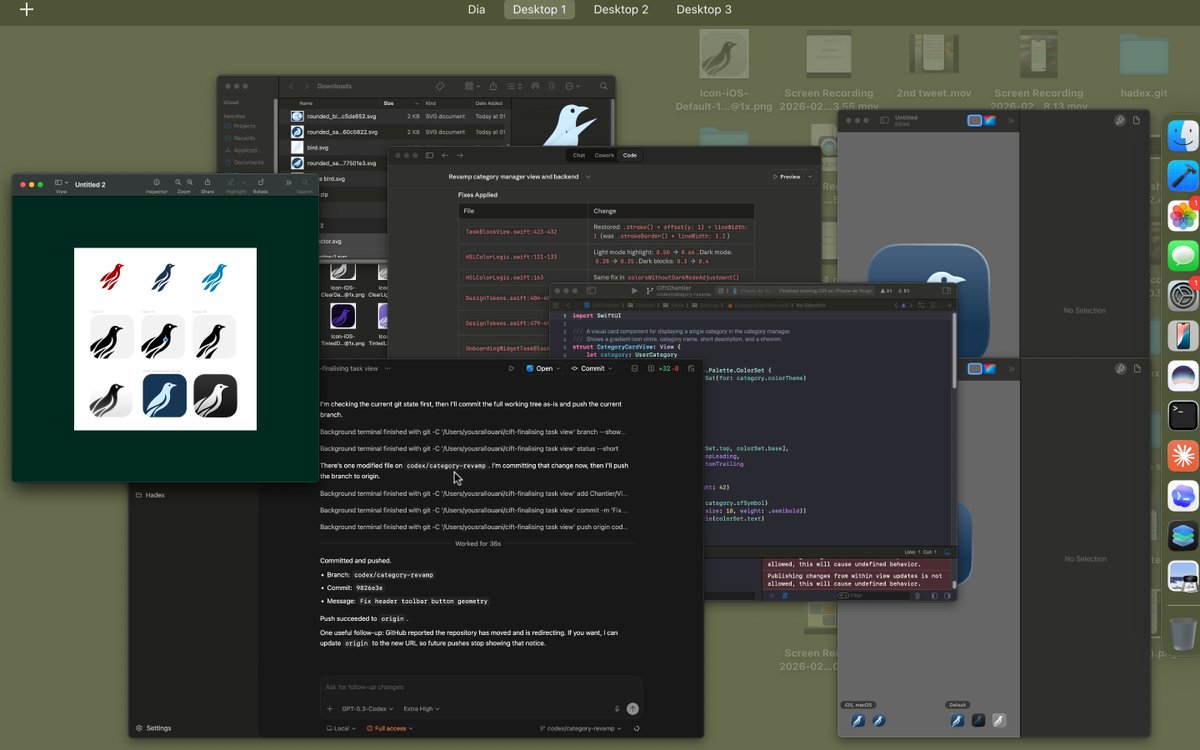Screen dimensions: 1200x750
Task: Click the tag icon in the Finder toolbar
Action: 440,86
